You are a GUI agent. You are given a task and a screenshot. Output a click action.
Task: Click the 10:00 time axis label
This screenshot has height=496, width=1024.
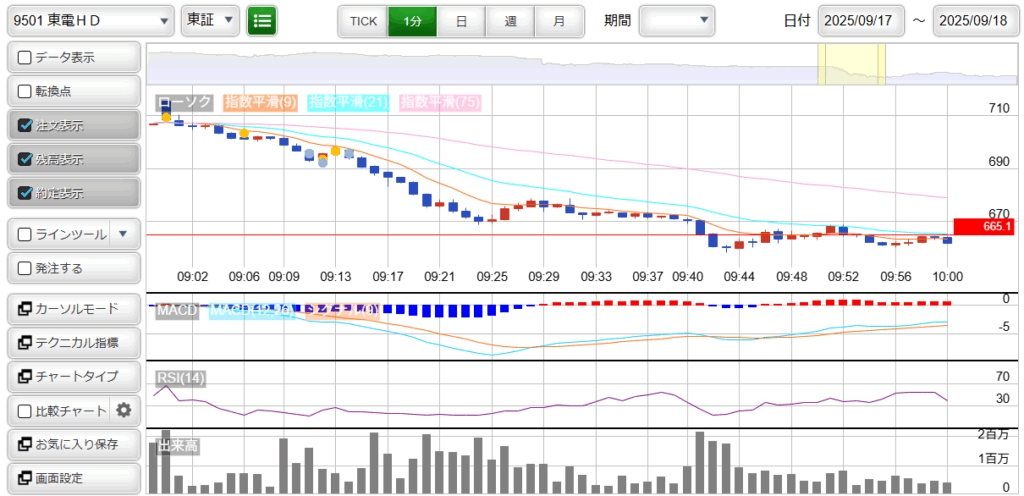[x=948, y=277]
